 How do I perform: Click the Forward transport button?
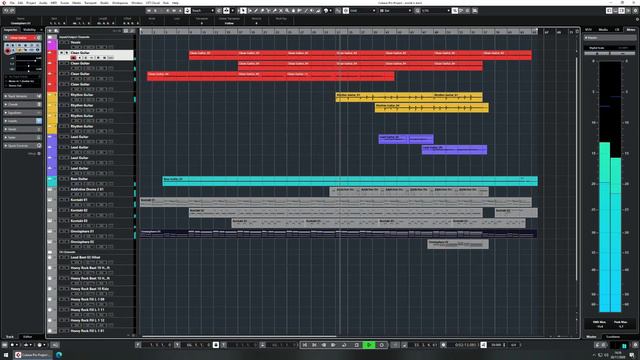point(333,345)
